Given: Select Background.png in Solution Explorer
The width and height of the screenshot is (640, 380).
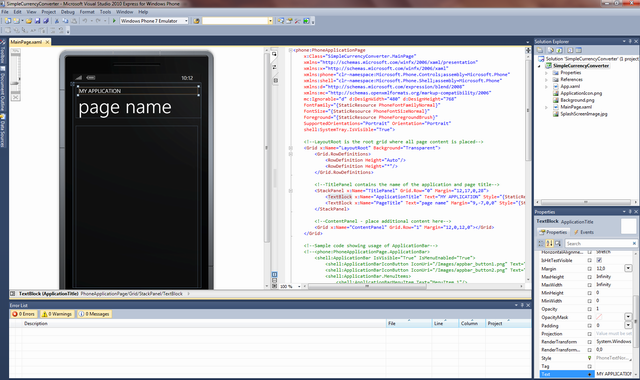Looking at the screenshot, I should [577, 100].
